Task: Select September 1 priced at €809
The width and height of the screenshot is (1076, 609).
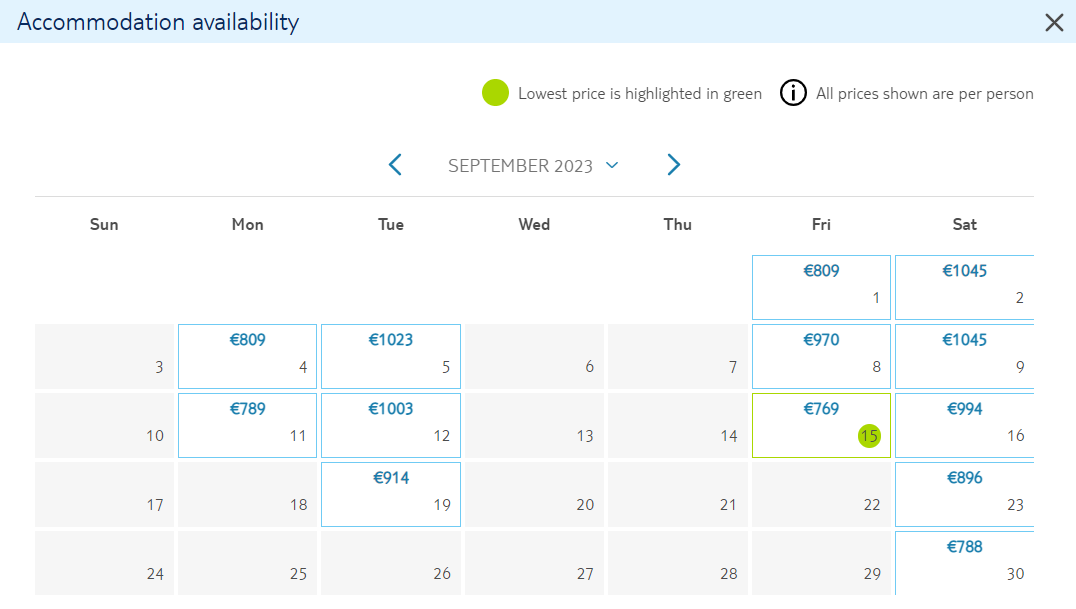Action: point(821,287)
